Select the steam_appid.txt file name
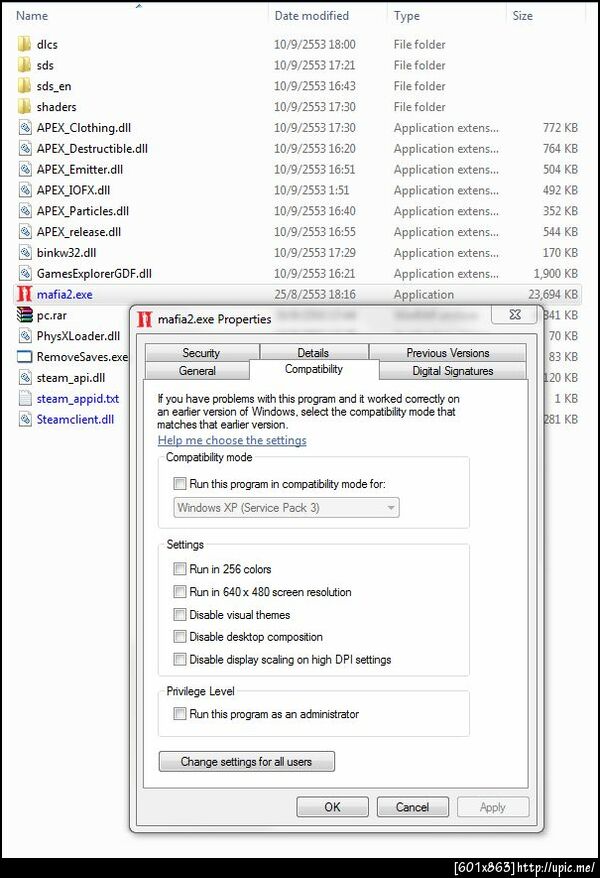 [x=78, y=398]
